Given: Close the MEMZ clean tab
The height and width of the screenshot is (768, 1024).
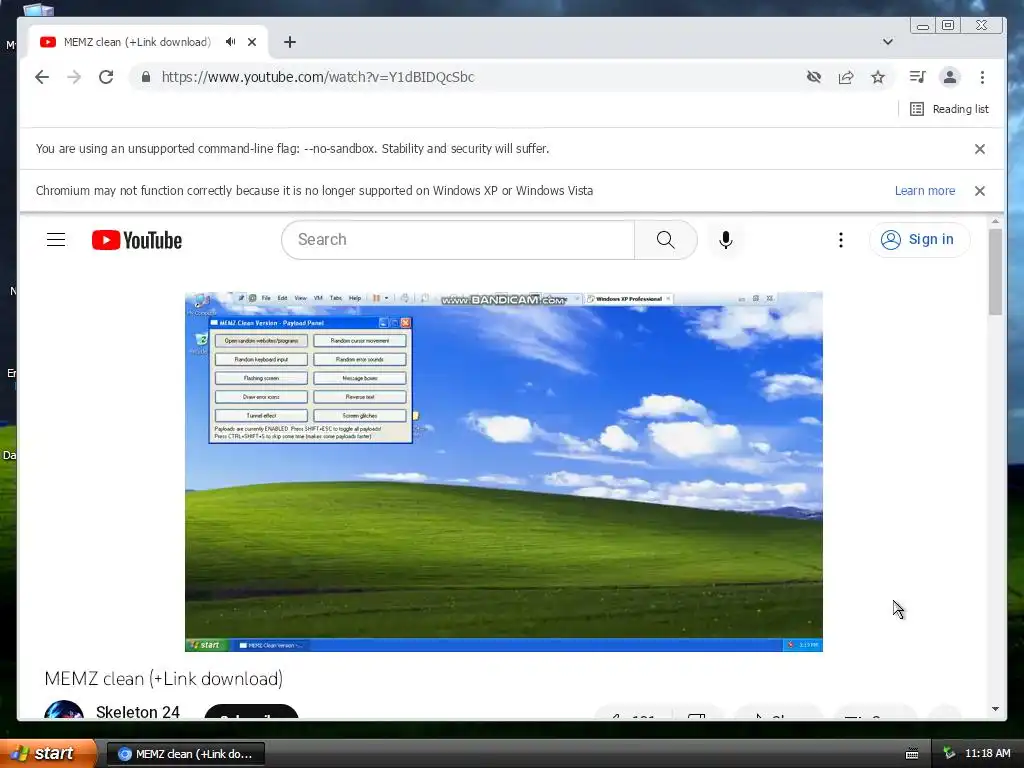Looking at the screenshot, I should [252, 42].
